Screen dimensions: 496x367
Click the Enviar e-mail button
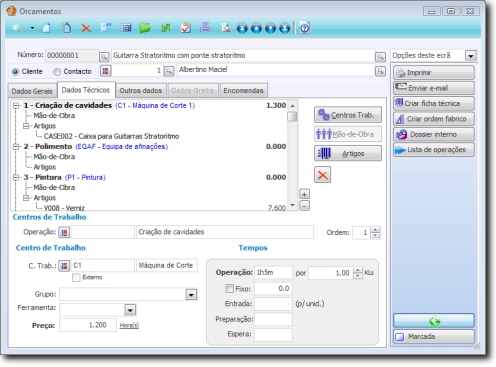tap(434, 88)
